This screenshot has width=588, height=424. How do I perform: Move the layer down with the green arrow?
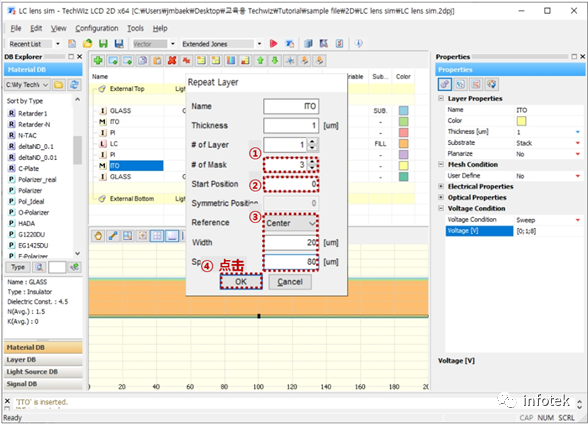point(275,60)
